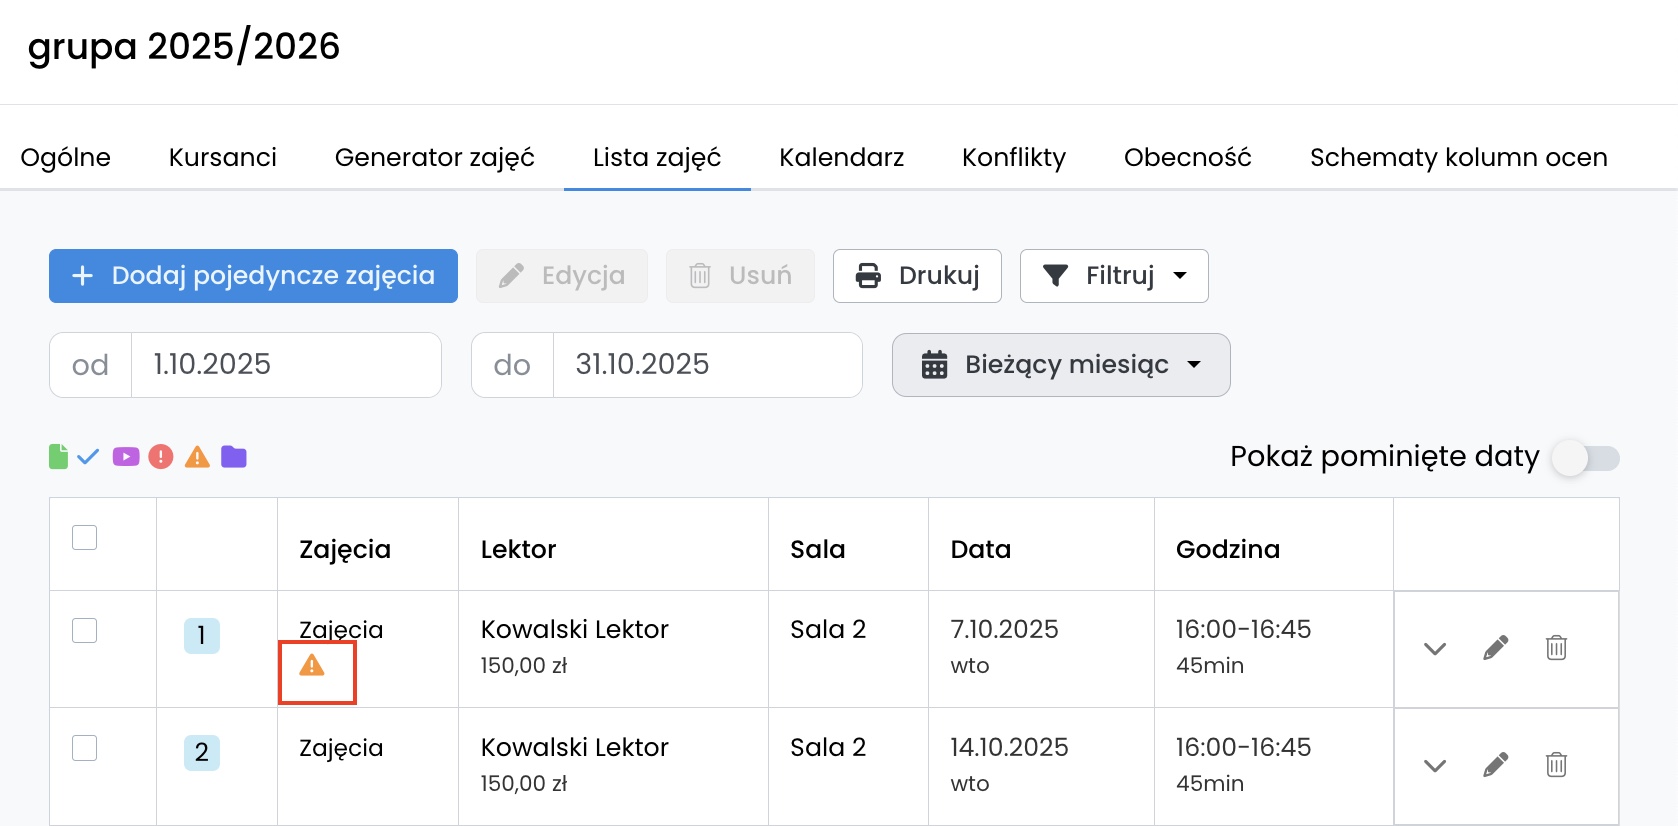Expand details of the 7.10.2025 class row
This screenshot has height=826, width=1678.
pos(1435,648)
